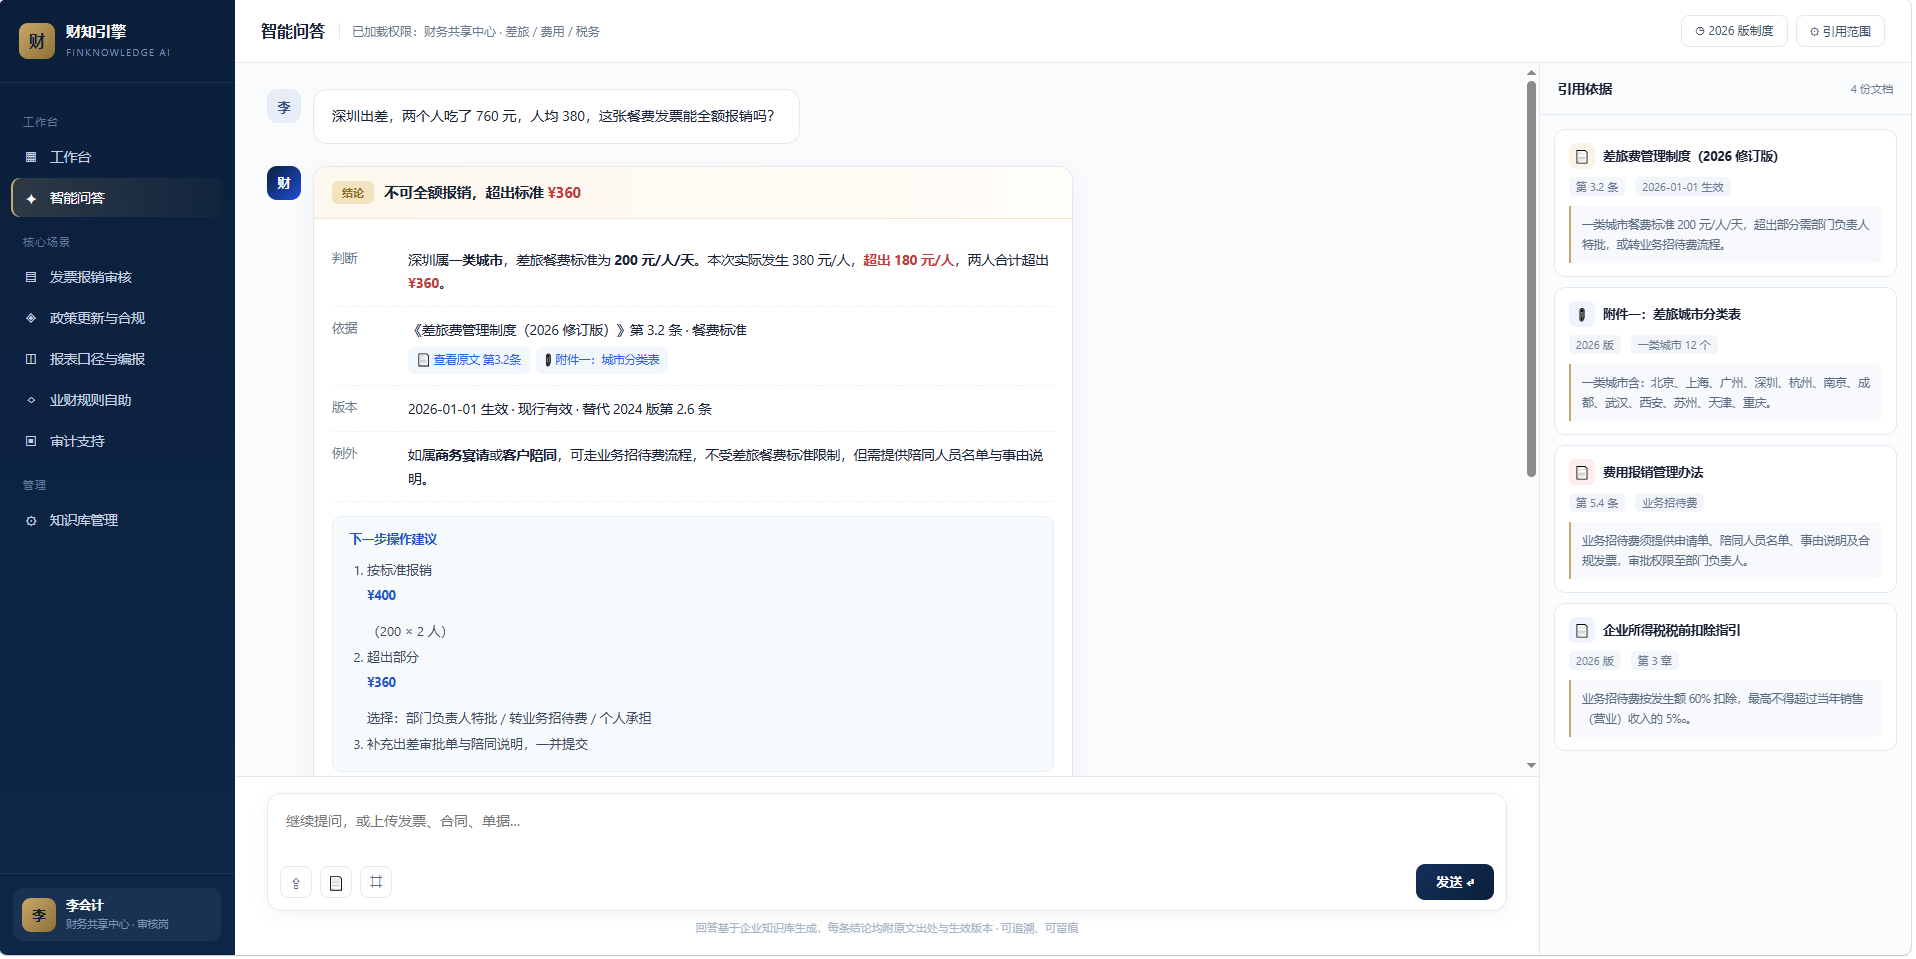
Task: Open 知识库管理 settings
Action: [117, 520]
